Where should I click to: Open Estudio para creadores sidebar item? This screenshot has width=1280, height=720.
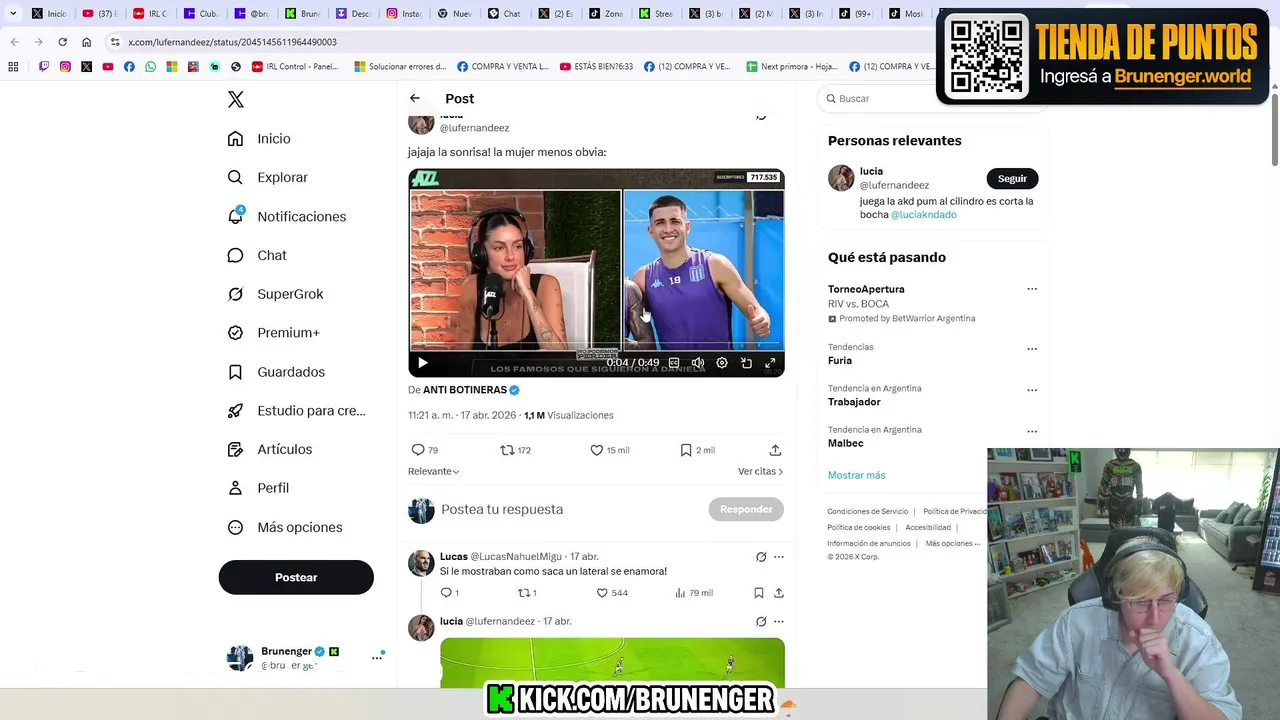coord(296,410)
